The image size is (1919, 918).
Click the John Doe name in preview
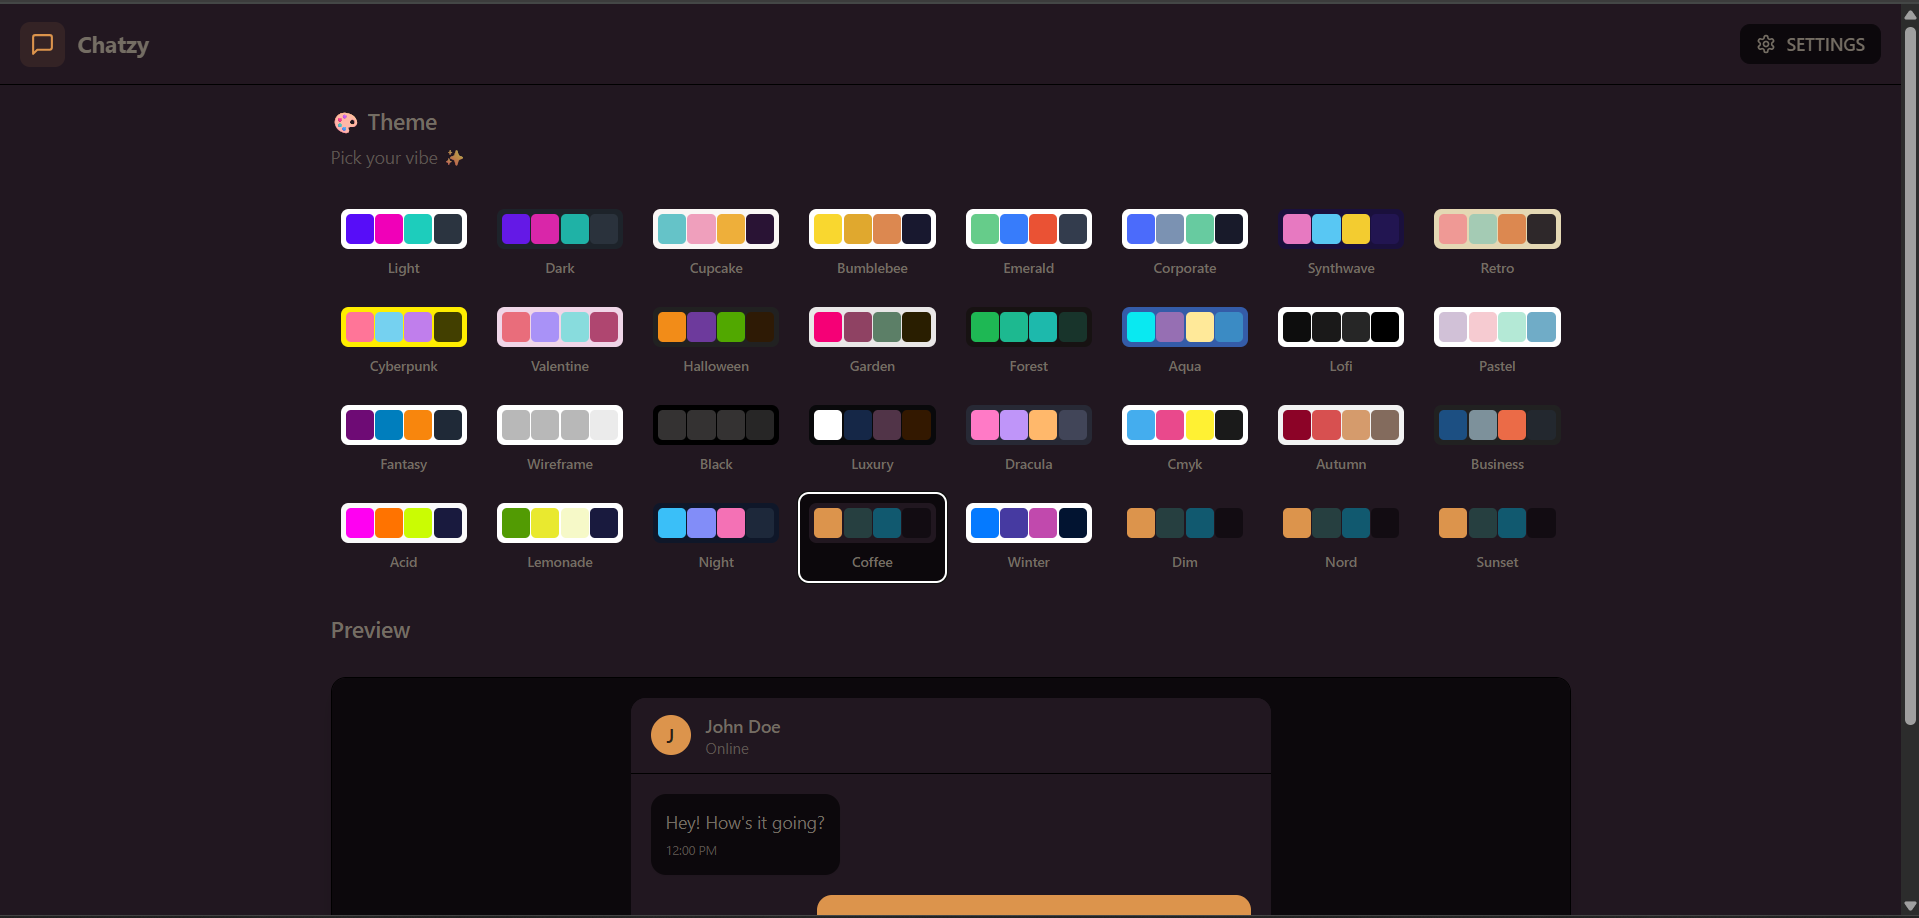743,727
